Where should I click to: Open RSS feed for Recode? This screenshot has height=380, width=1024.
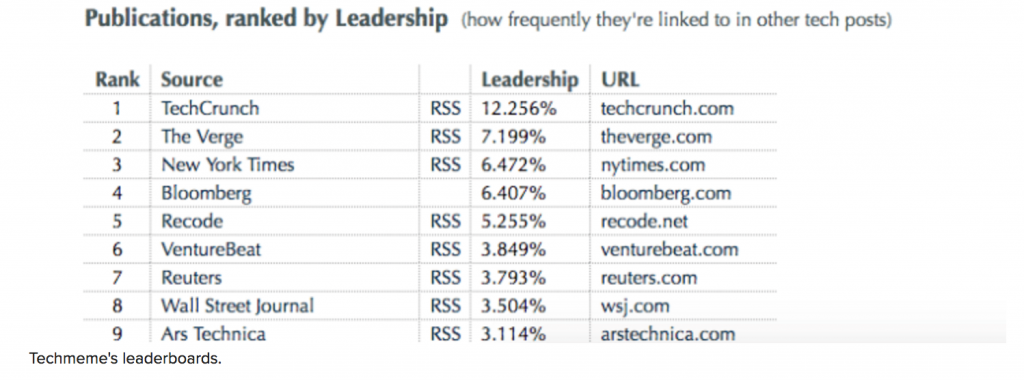pos(446,222)
